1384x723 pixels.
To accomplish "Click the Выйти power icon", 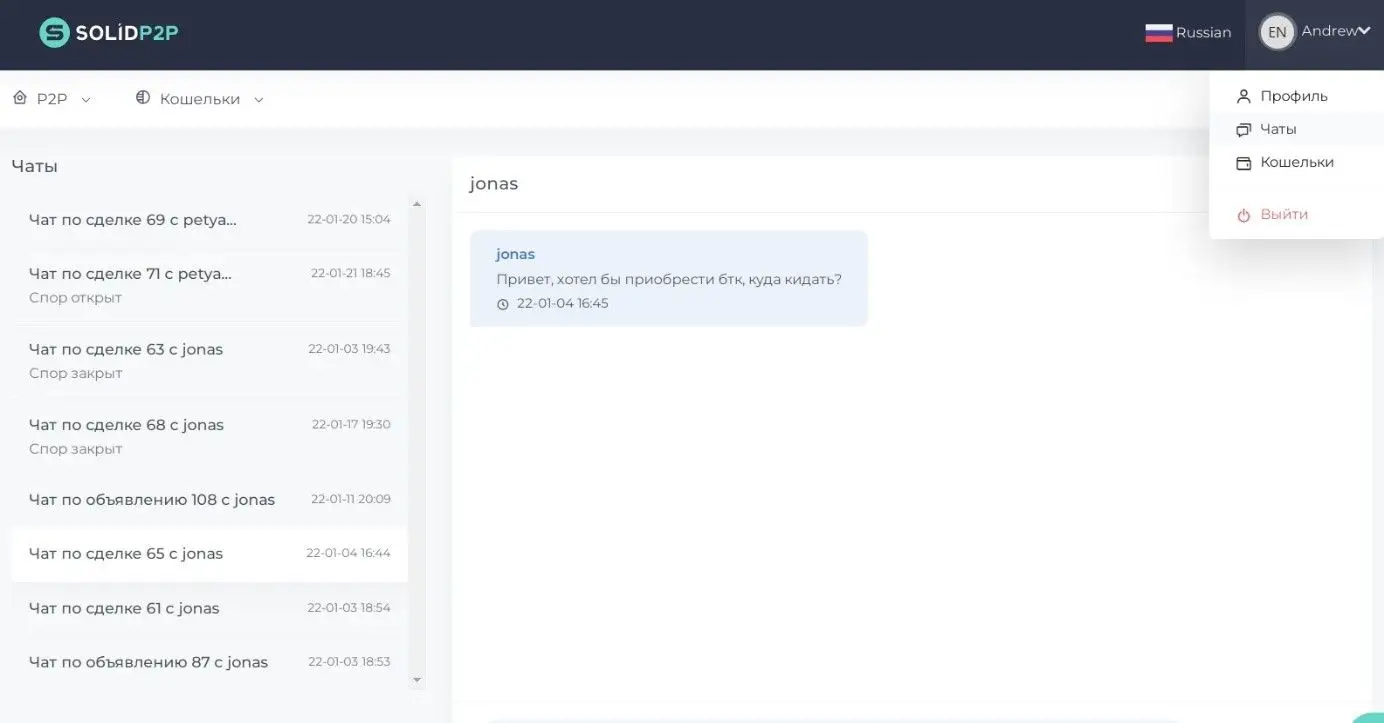I will tap(1243, 215).
